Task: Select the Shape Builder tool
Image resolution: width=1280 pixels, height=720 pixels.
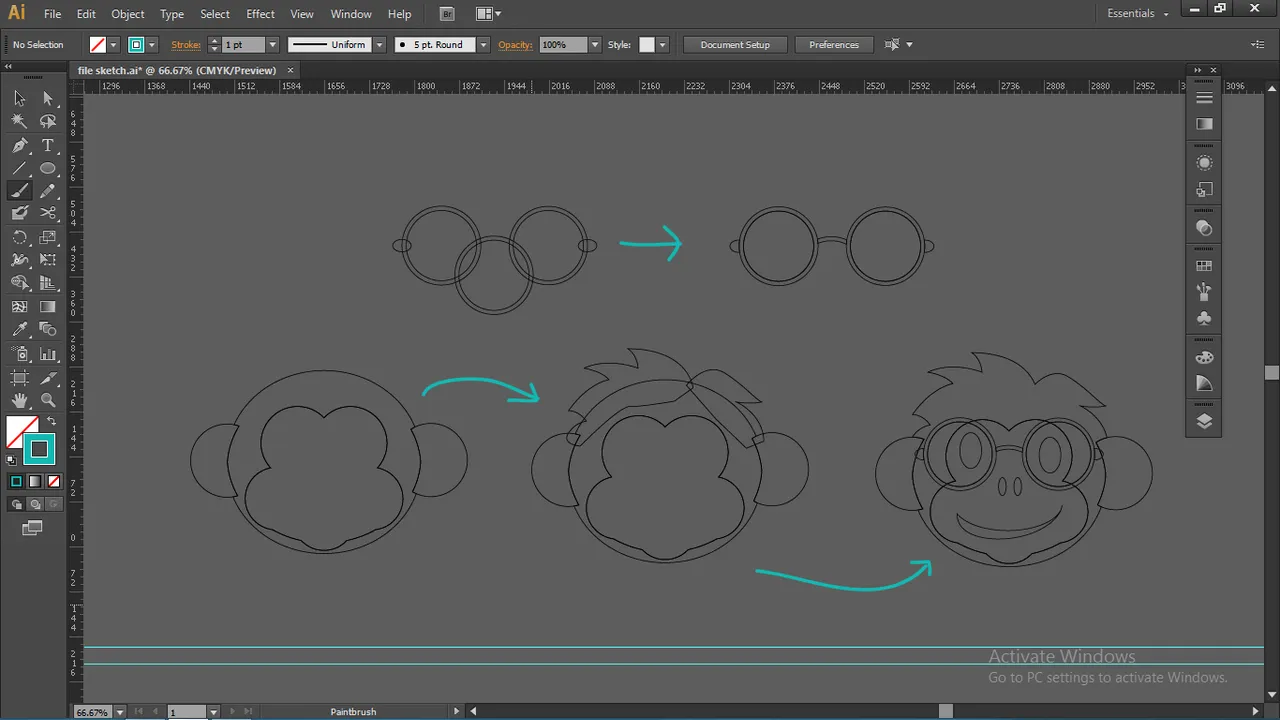Action: click(19, 283)
